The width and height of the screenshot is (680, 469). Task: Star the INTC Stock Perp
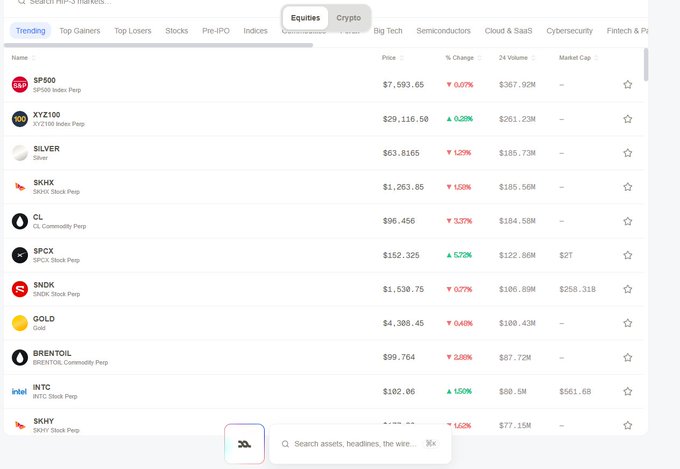pos(627,391)
